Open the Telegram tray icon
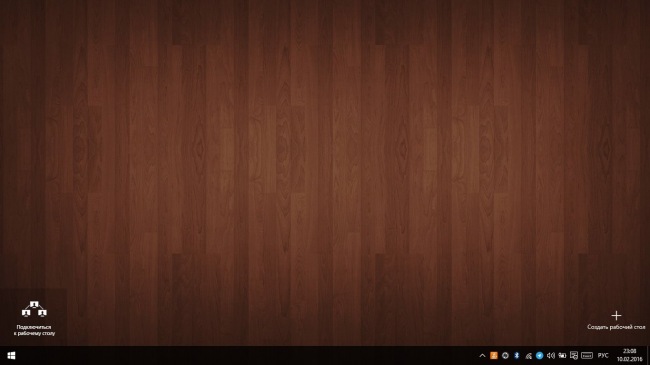Viewport: 650px width, 365px height. 539,355
